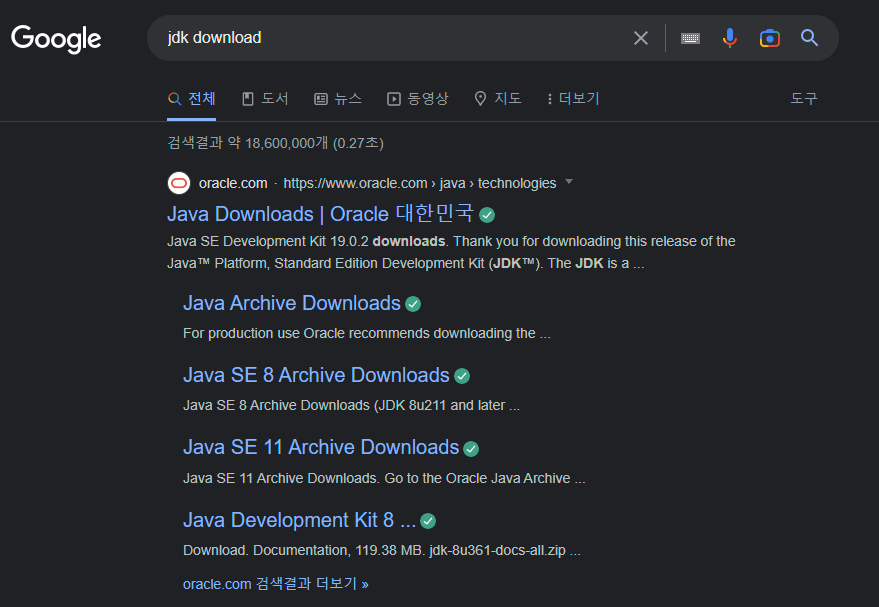
Task: Click verified badge next to Java Development Kit 8
Action: (x=428, y=521)
